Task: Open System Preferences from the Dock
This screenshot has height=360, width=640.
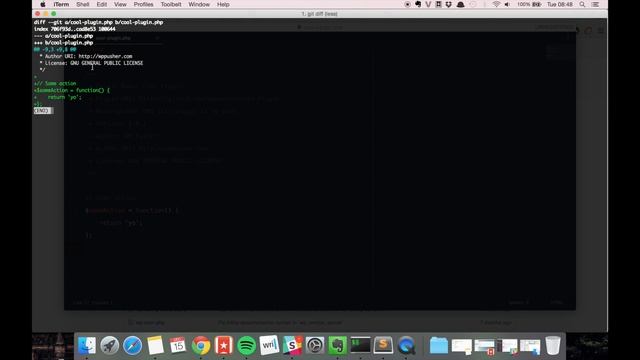Action: point(315,345)
